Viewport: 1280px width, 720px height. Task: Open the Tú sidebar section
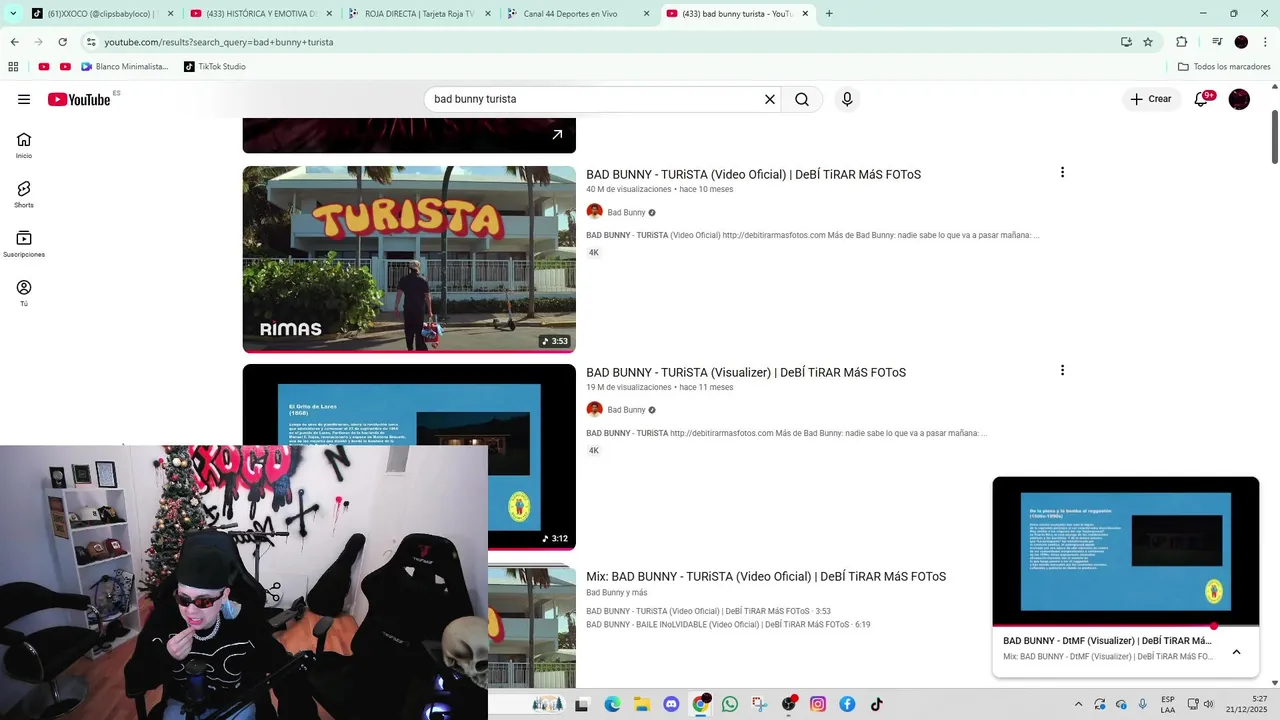[x=24, y=293]
